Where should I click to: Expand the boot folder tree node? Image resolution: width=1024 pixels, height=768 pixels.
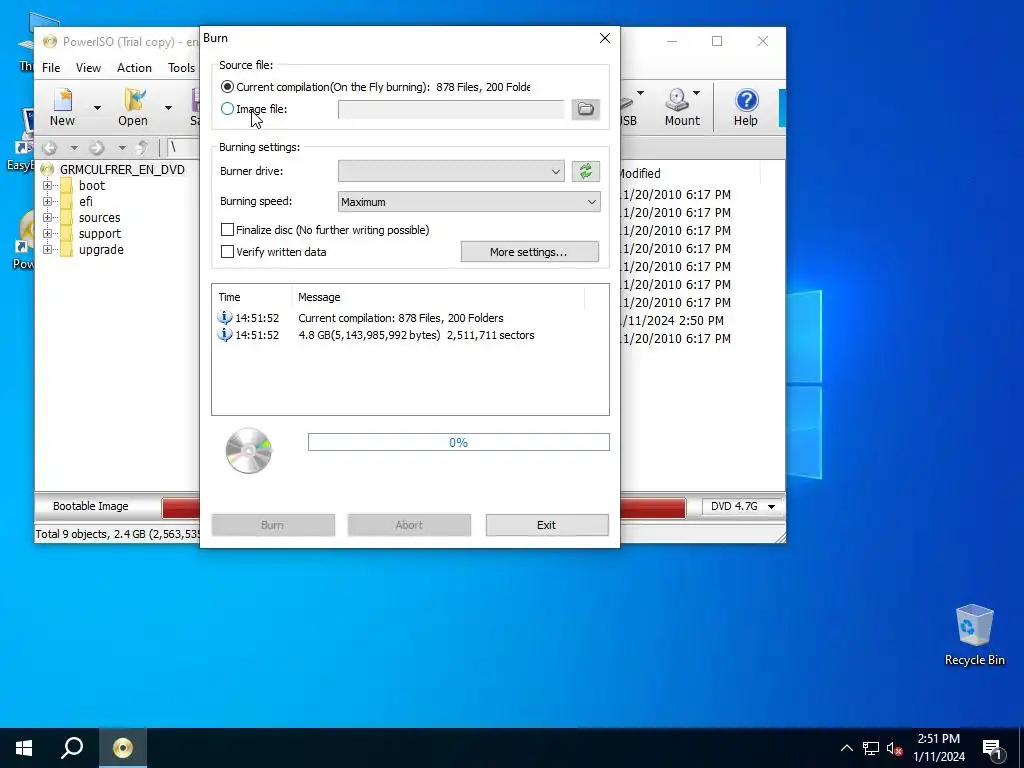click(x=47, y=185)
